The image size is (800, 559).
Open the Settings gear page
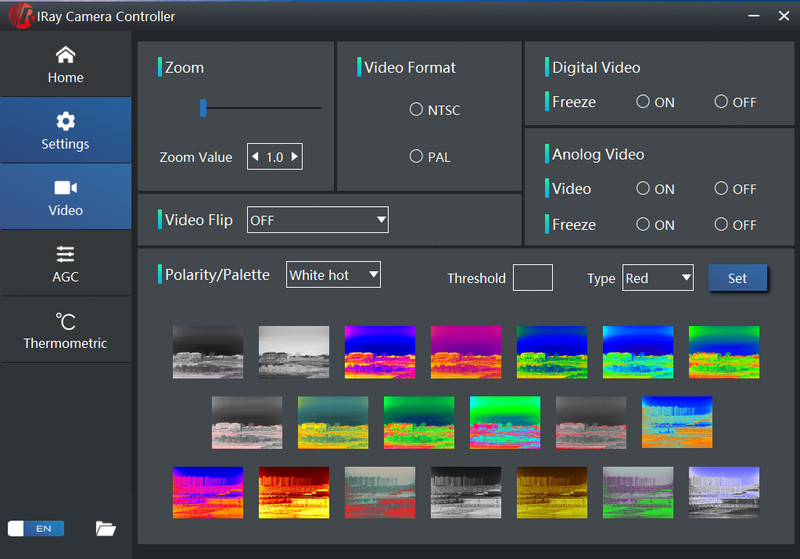pos(65,131)
